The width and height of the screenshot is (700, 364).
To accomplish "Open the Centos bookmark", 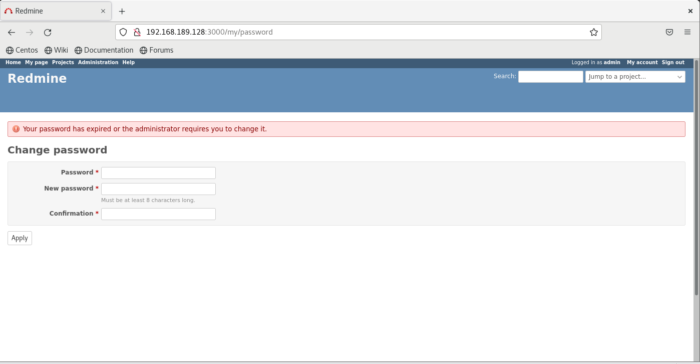I will pyautogui.click(x=22, y=50).
